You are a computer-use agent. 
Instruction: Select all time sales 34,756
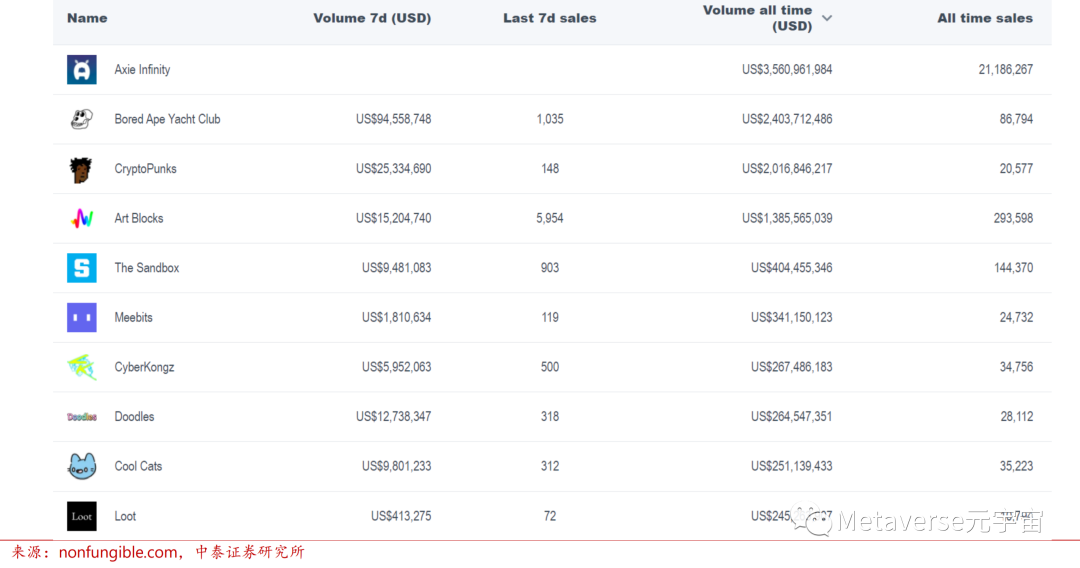(1016, 367)
